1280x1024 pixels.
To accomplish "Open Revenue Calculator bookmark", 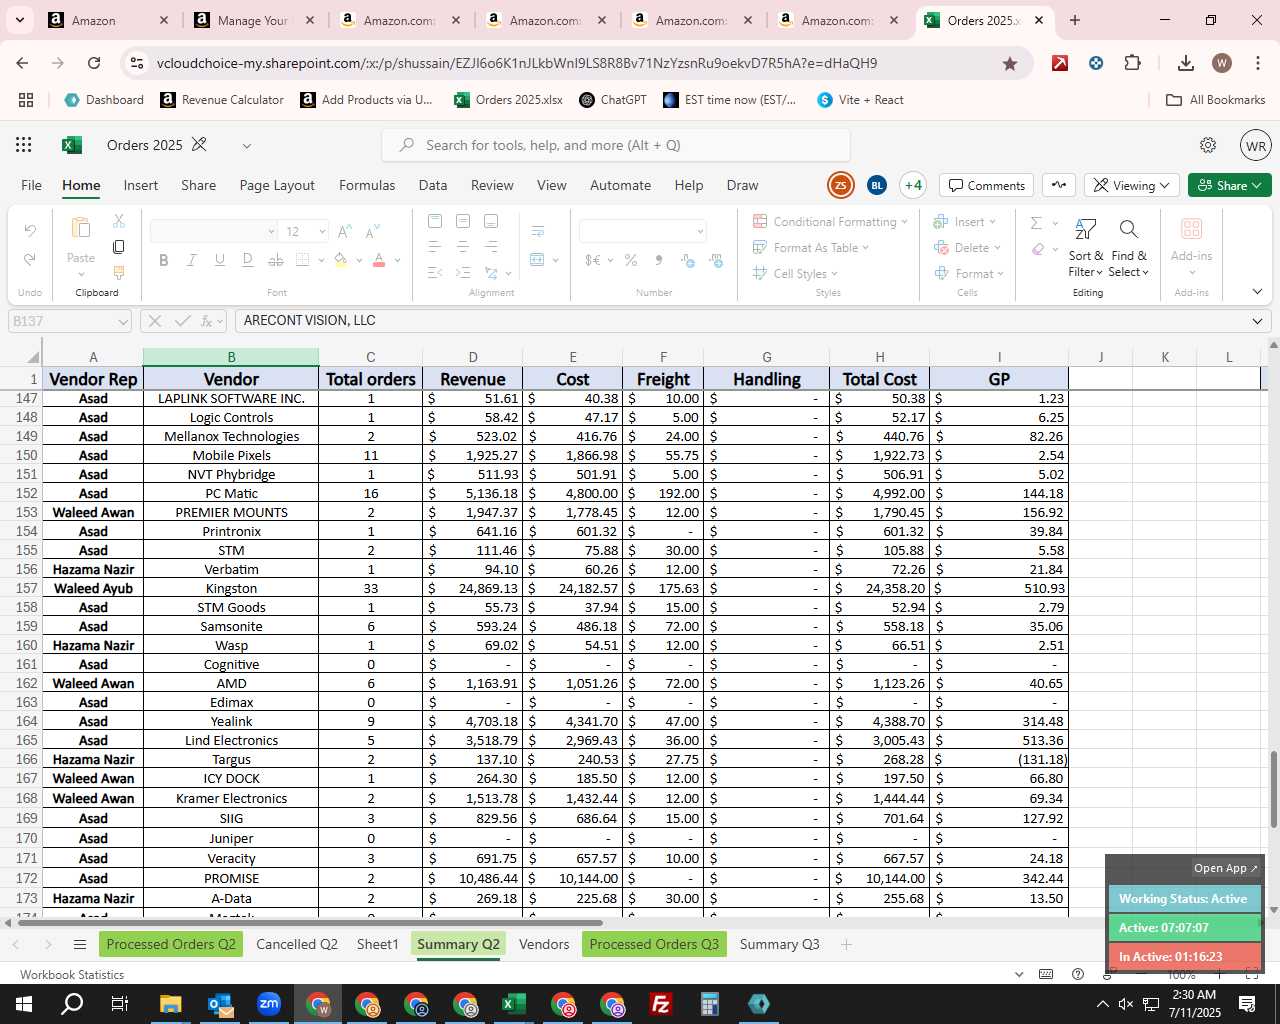I will pos(222,100).
